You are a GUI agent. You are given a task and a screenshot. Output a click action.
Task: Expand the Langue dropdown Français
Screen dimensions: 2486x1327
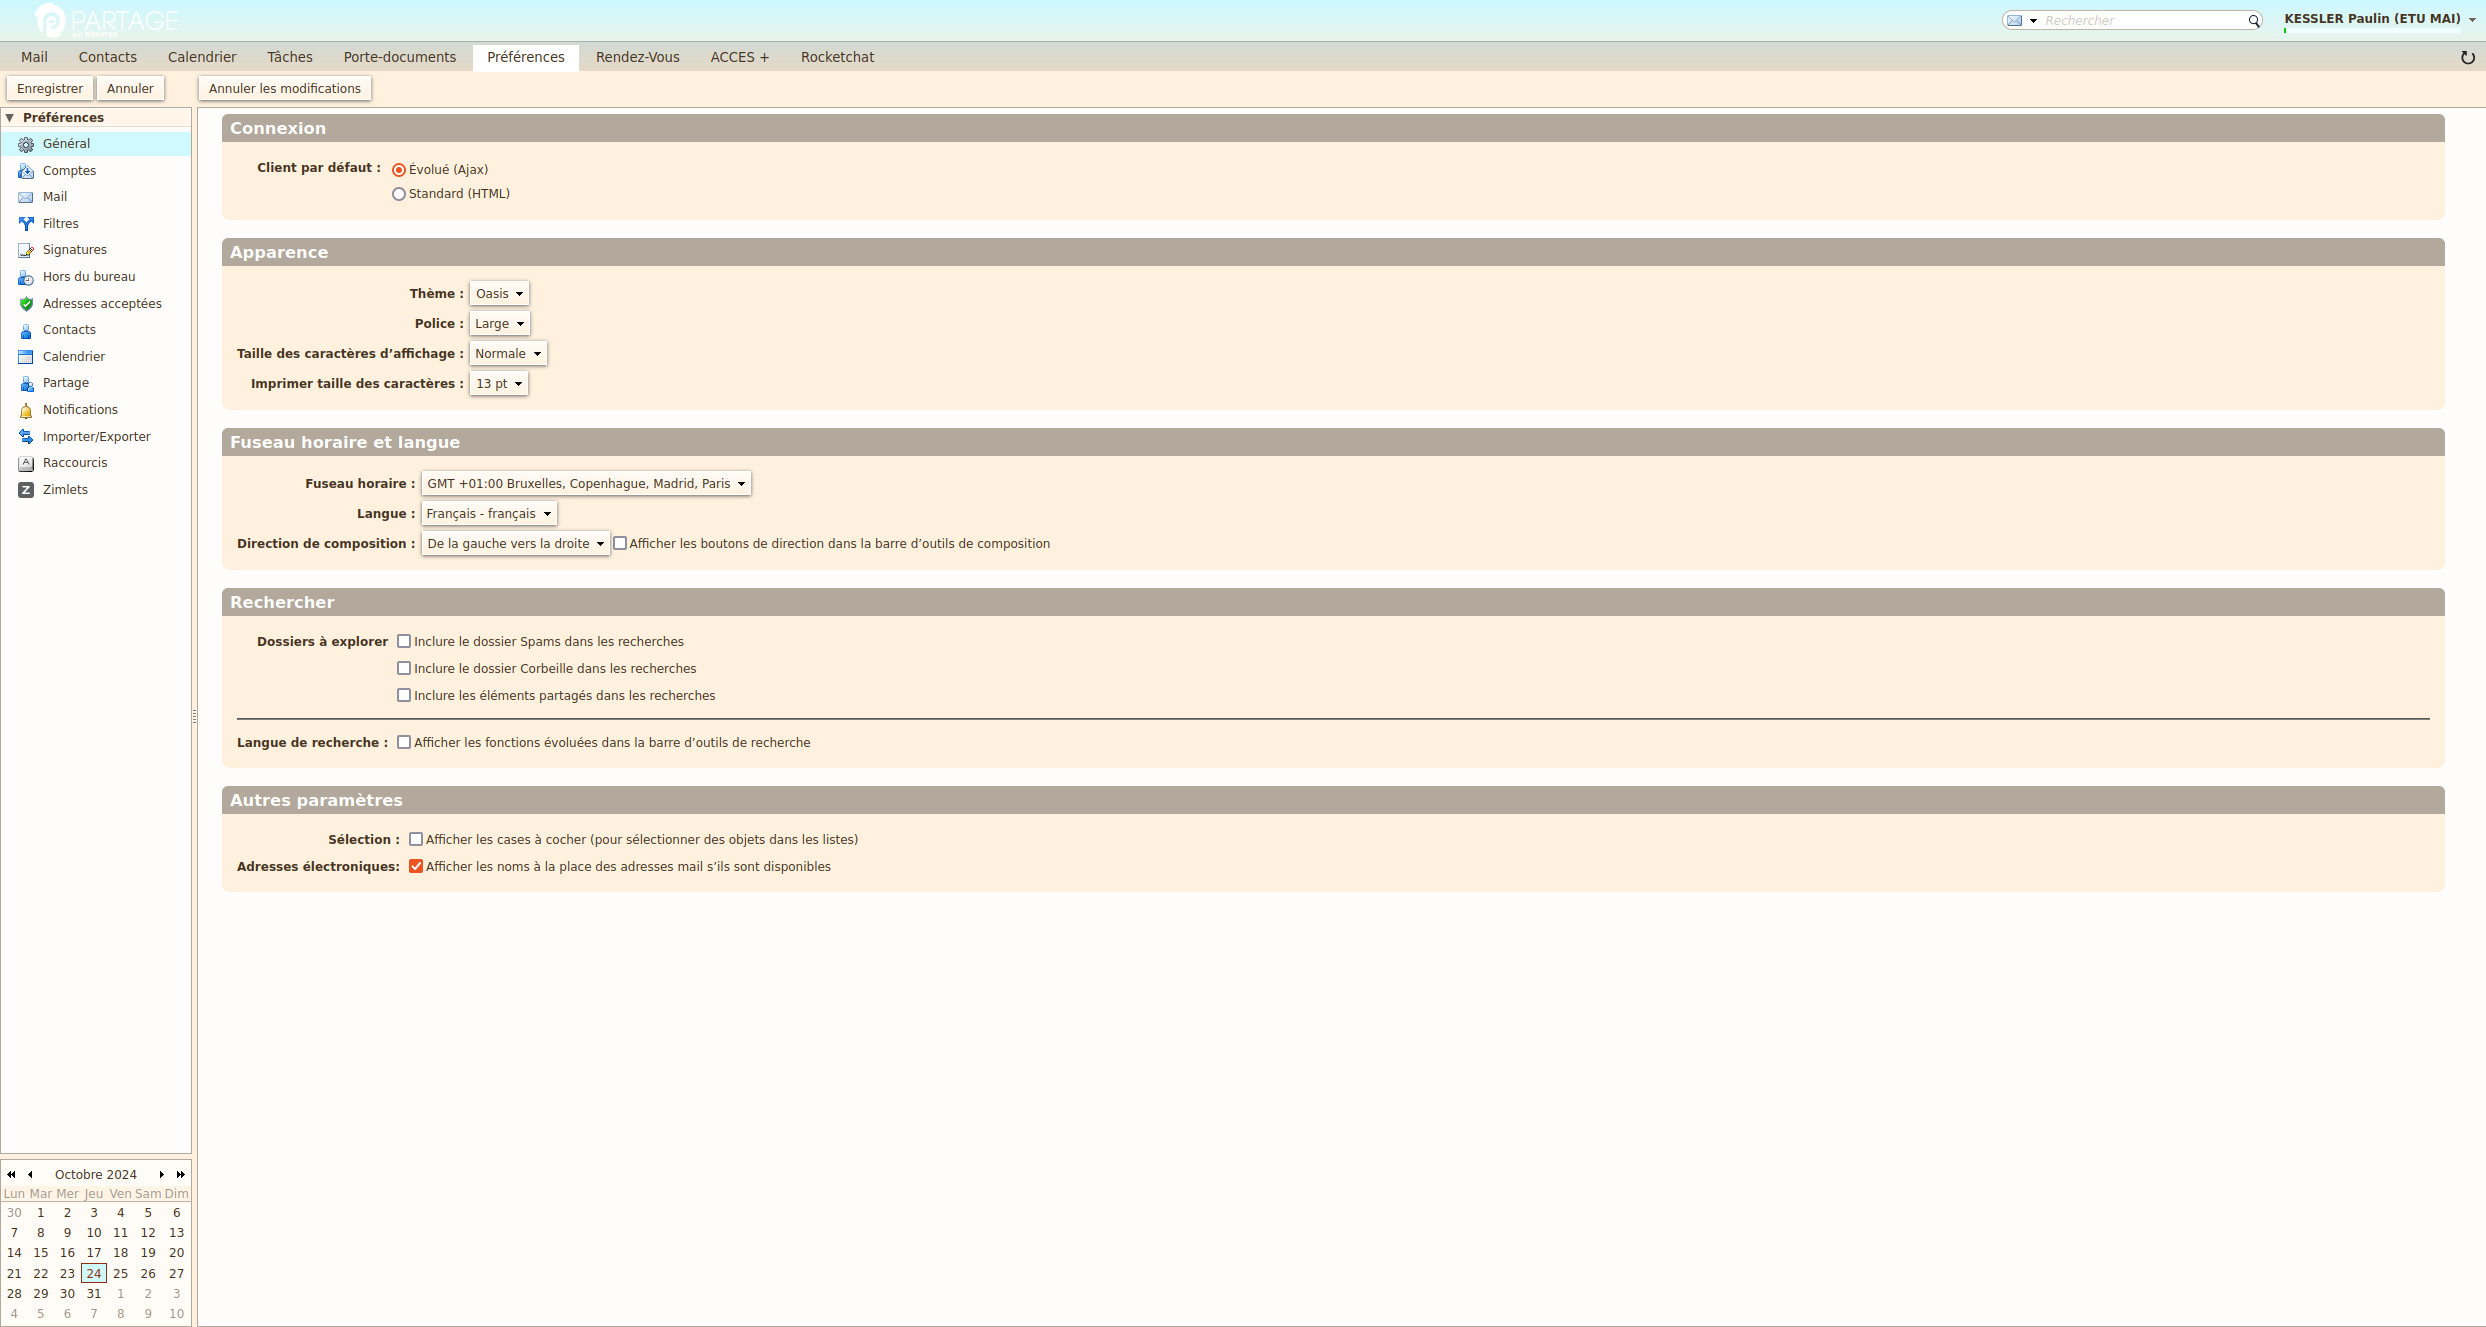pos(489,513)
